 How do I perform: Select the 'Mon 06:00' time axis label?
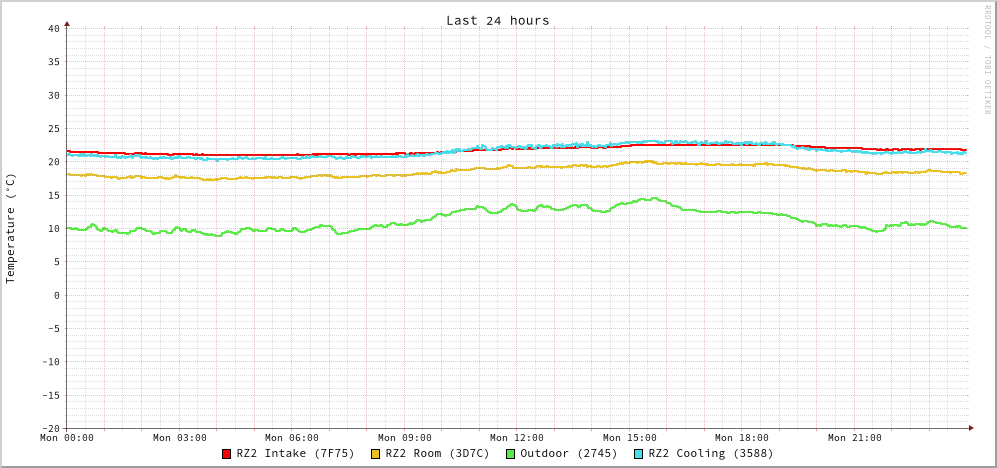(292, 438)
